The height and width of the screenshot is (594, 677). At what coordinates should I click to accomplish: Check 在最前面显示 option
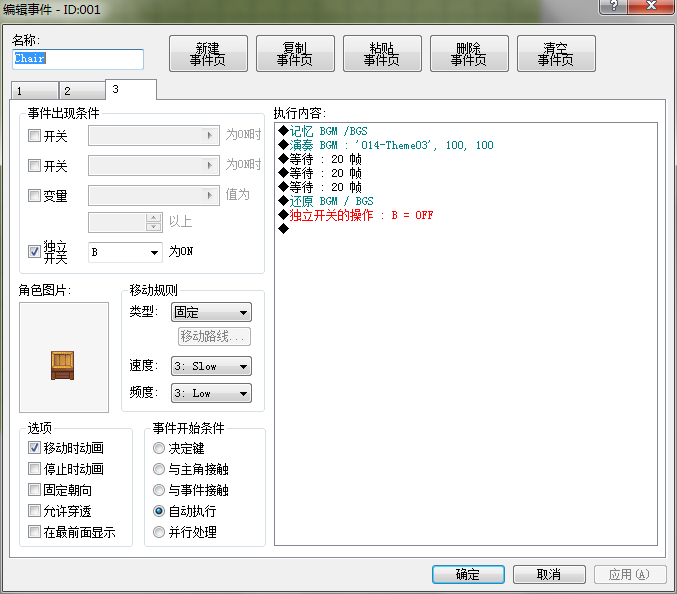pyautogui.click(x=35, y=532)
